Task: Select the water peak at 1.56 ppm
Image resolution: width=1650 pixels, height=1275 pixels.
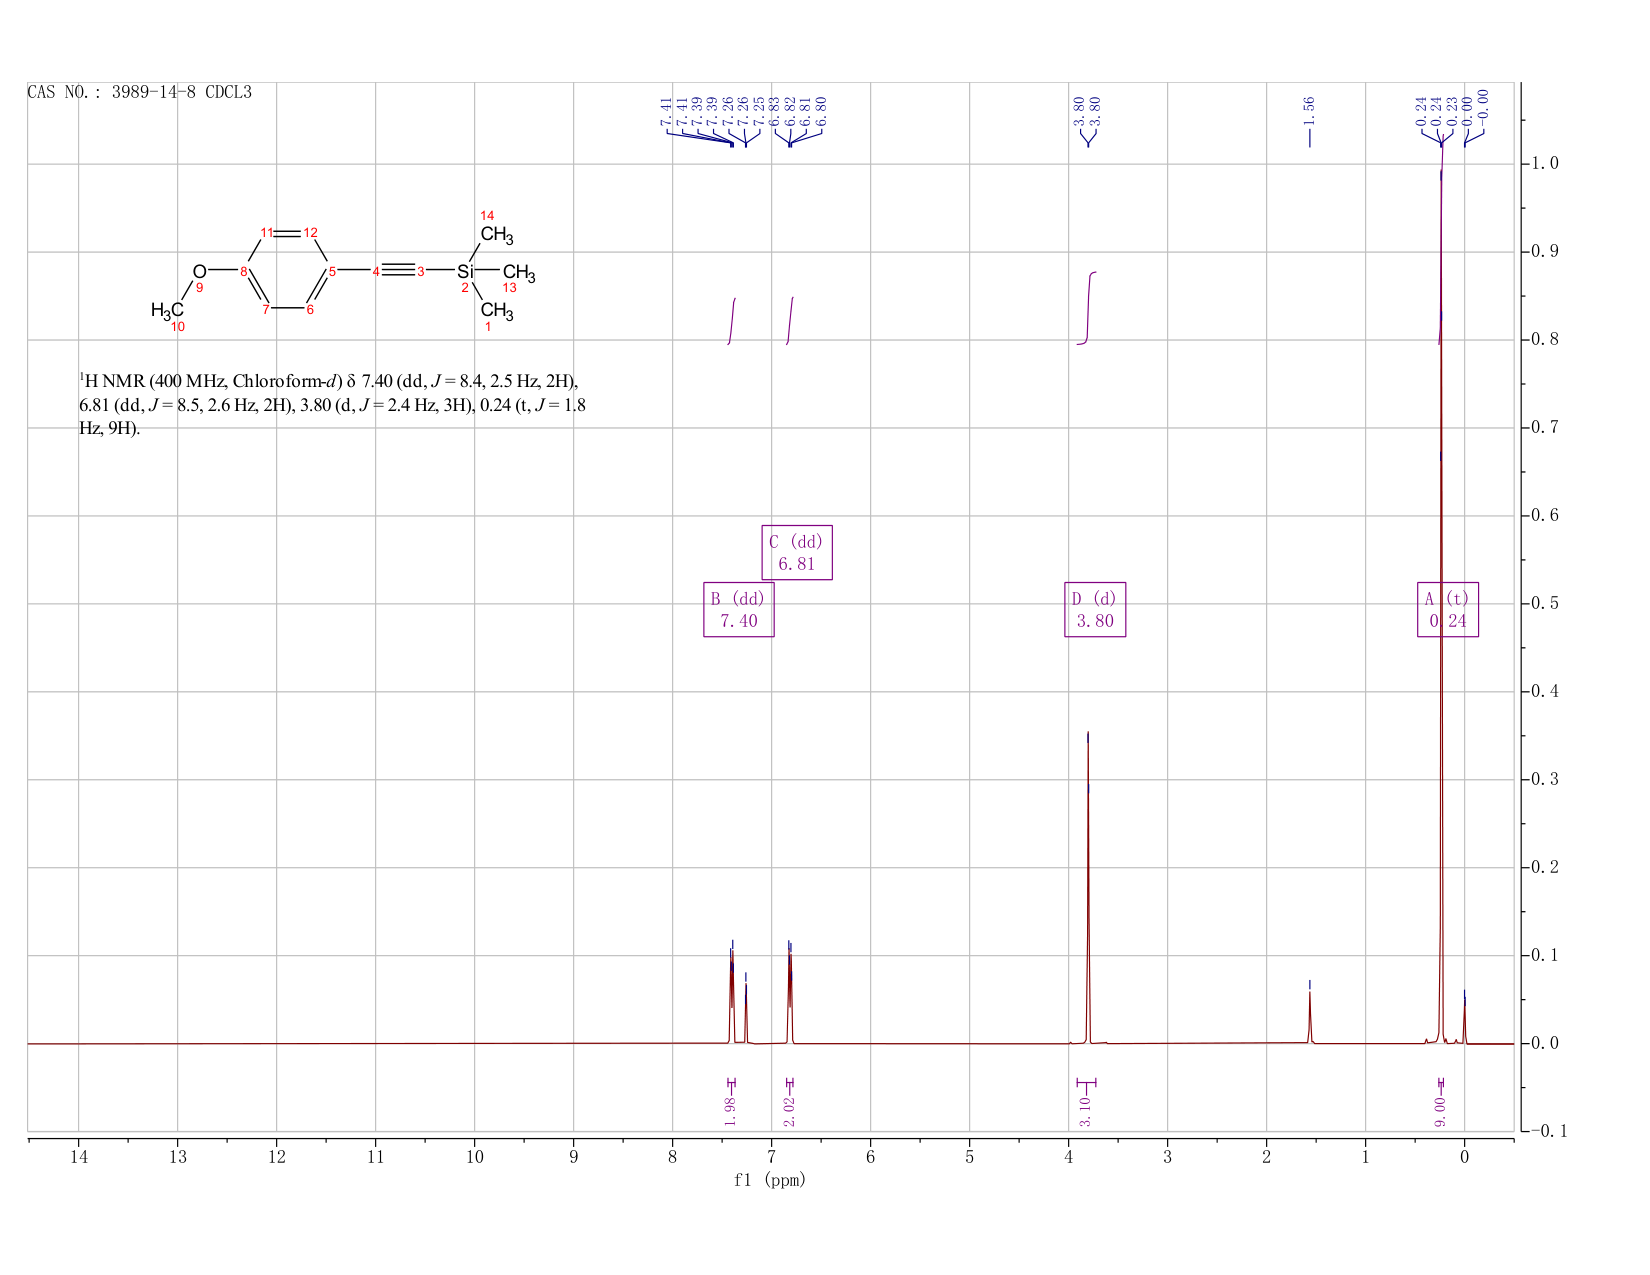Action: click(x=1309, y=1015)
